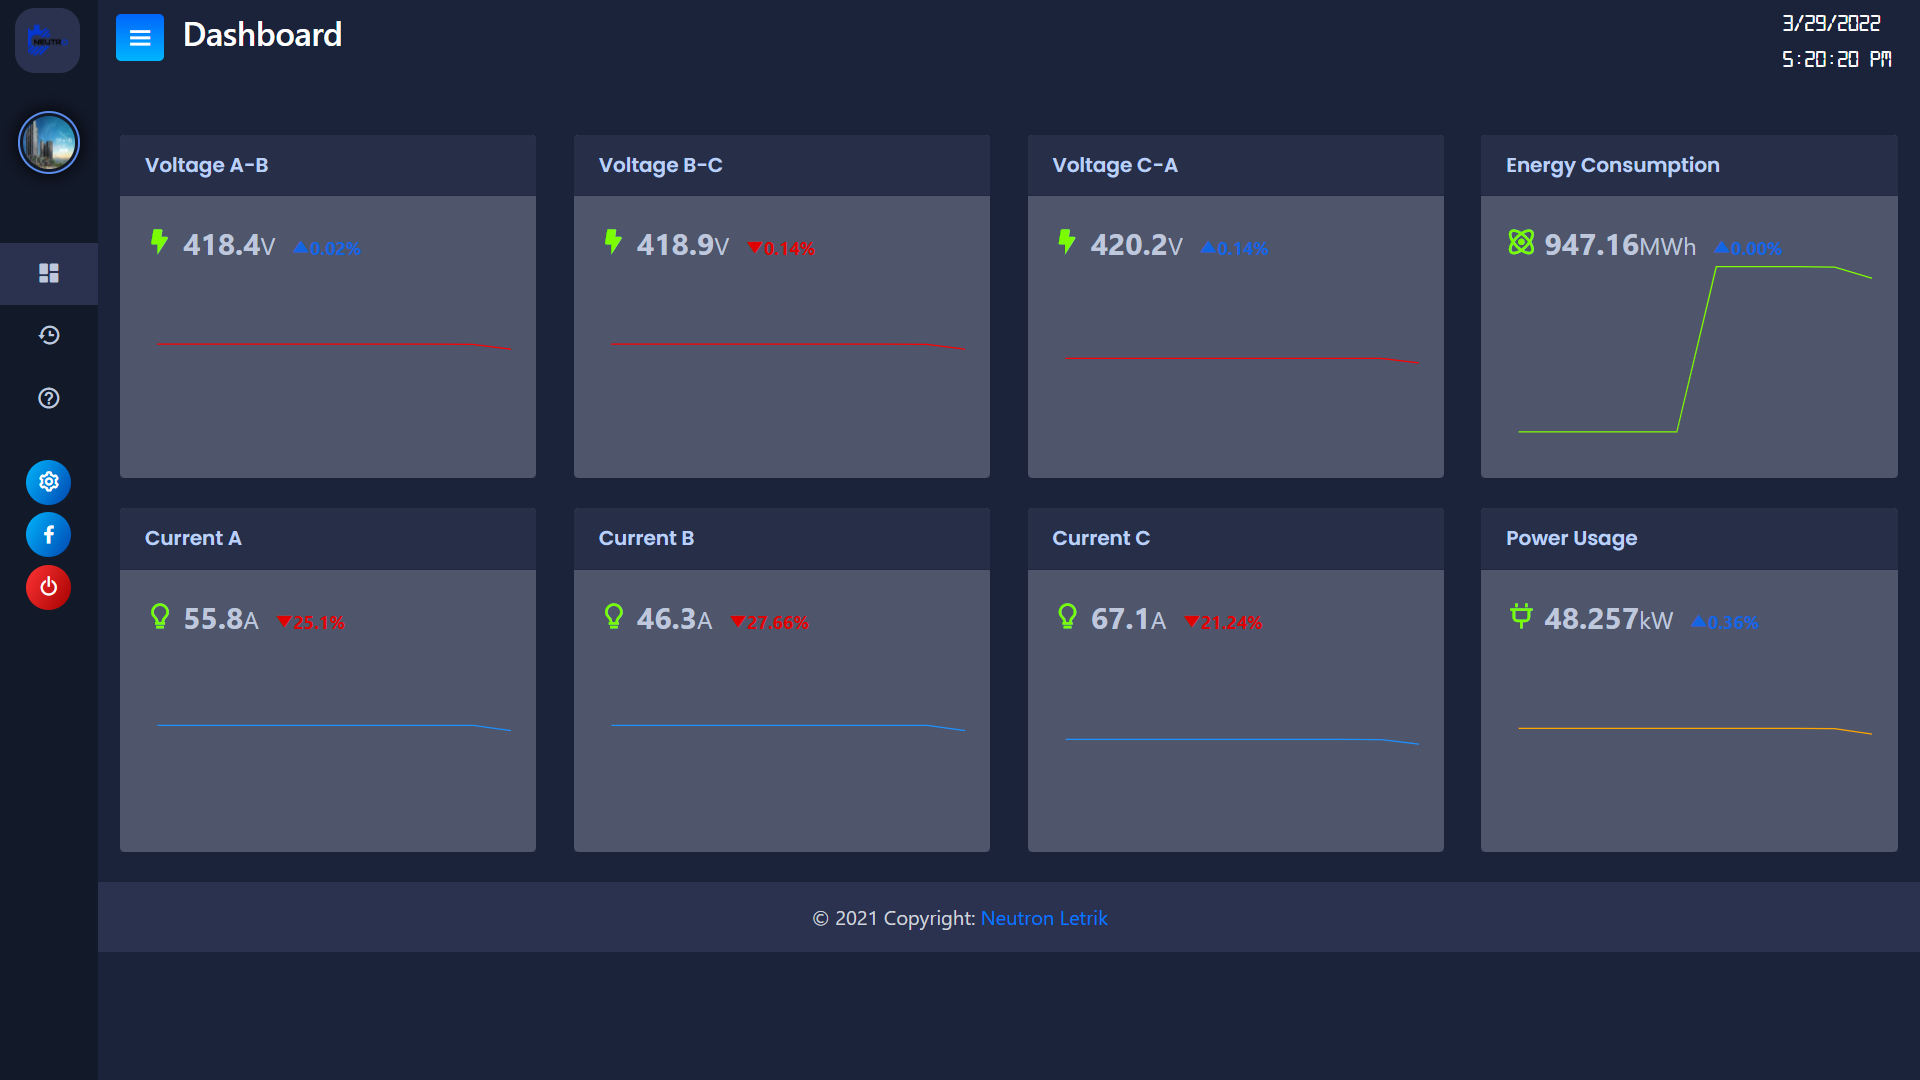Click the Energy Consumption card title

point(1612,165)
